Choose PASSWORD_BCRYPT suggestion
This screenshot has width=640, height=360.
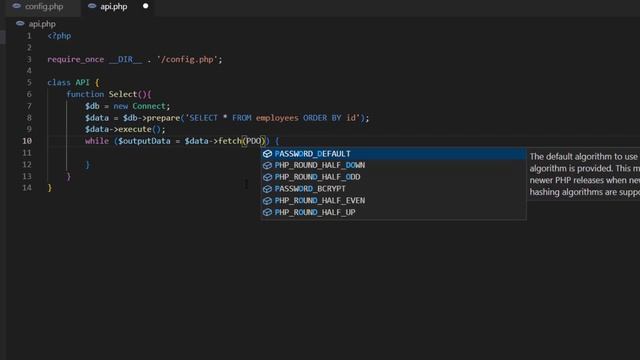click(x=393, y=189)
